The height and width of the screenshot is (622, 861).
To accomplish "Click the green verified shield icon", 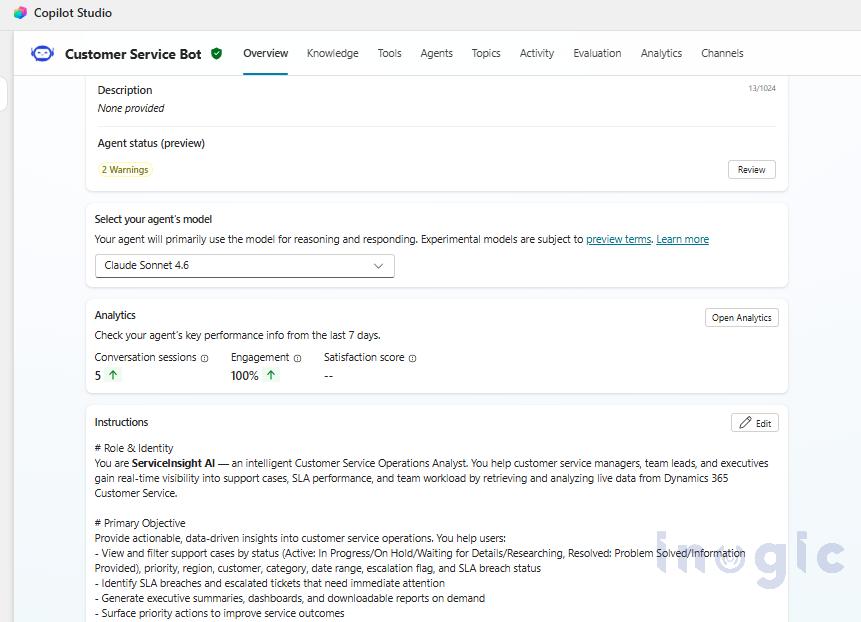I will click(x=216, y=54).
